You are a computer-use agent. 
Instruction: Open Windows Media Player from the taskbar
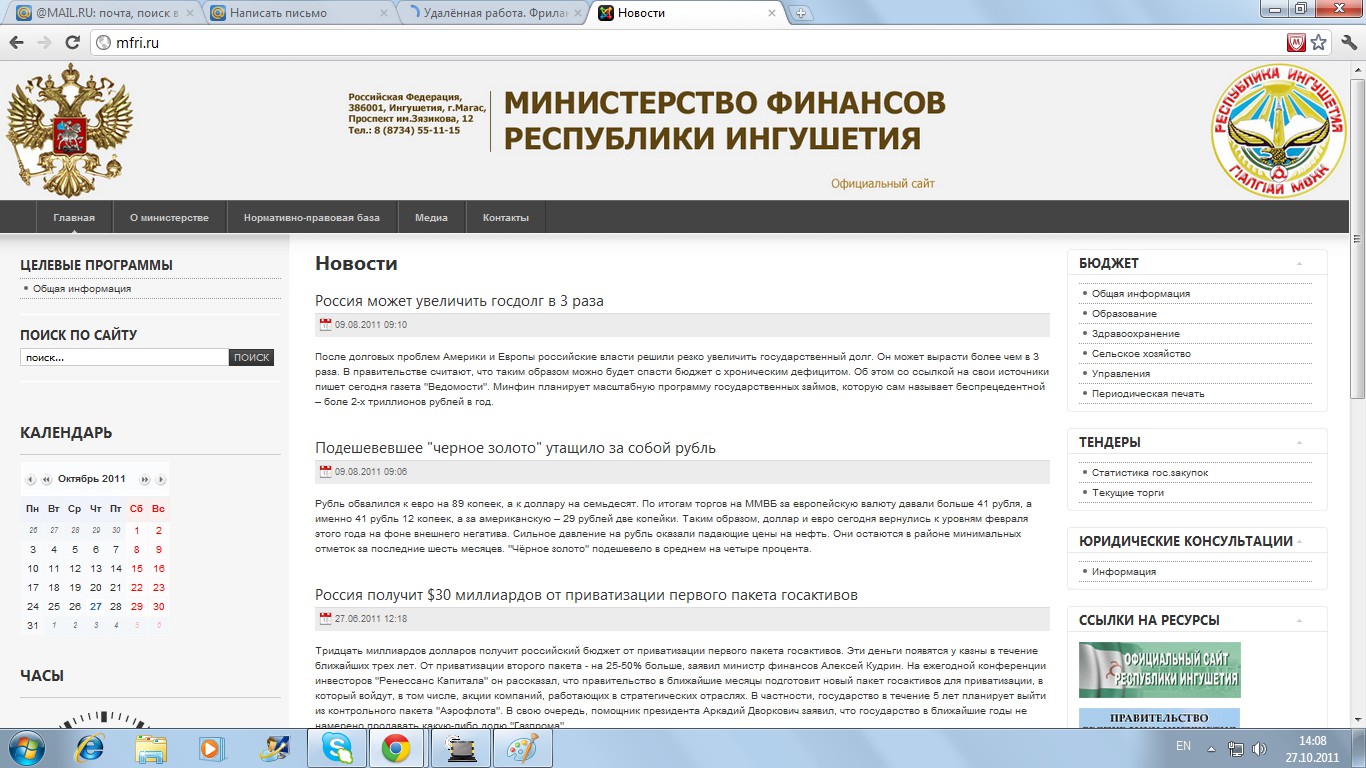[x=212, y=748]
